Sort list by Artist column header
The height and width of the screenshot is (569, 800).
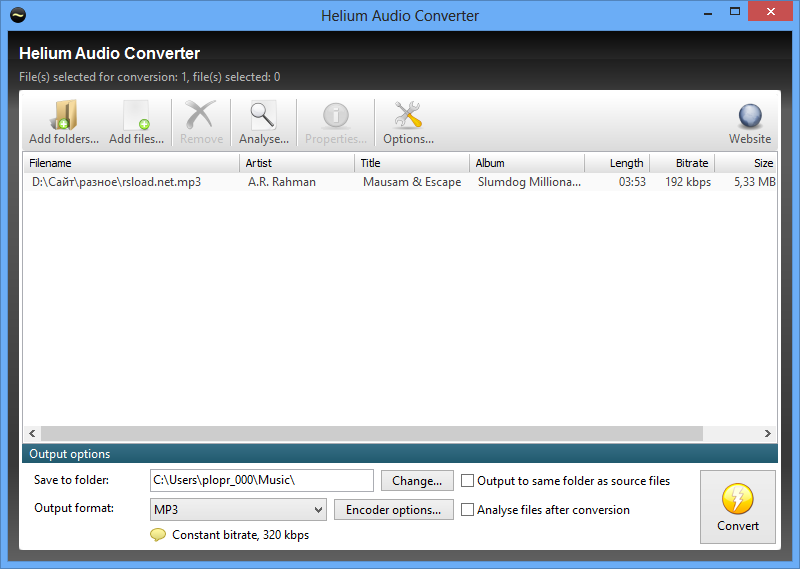297,163
